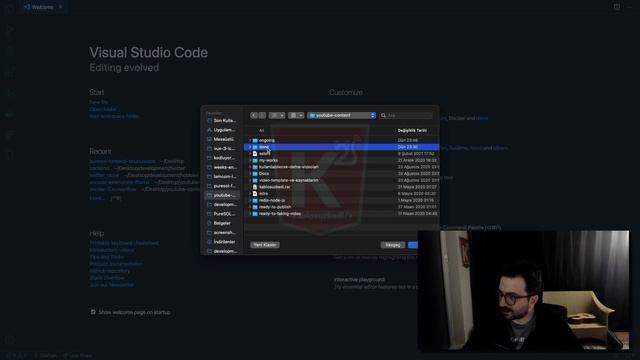Open the view mode dropdown in dialog toolbar

[x=277, y=116]
